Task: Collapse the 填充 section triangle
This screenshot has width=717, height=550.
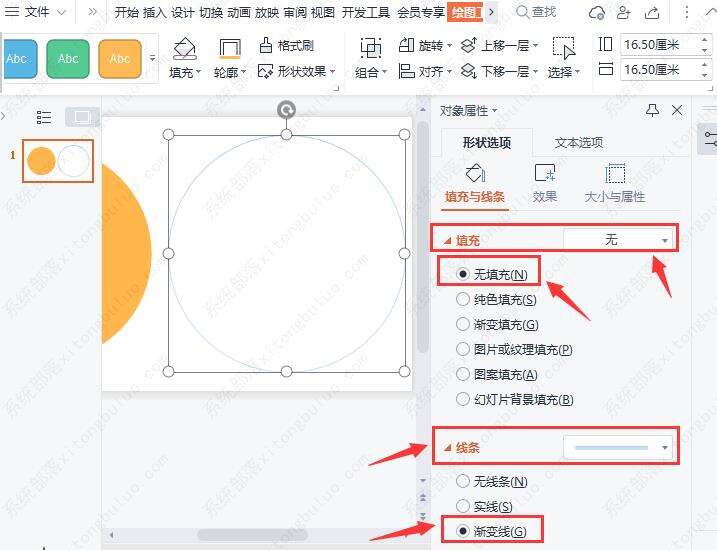Action: tap(448, 240)
